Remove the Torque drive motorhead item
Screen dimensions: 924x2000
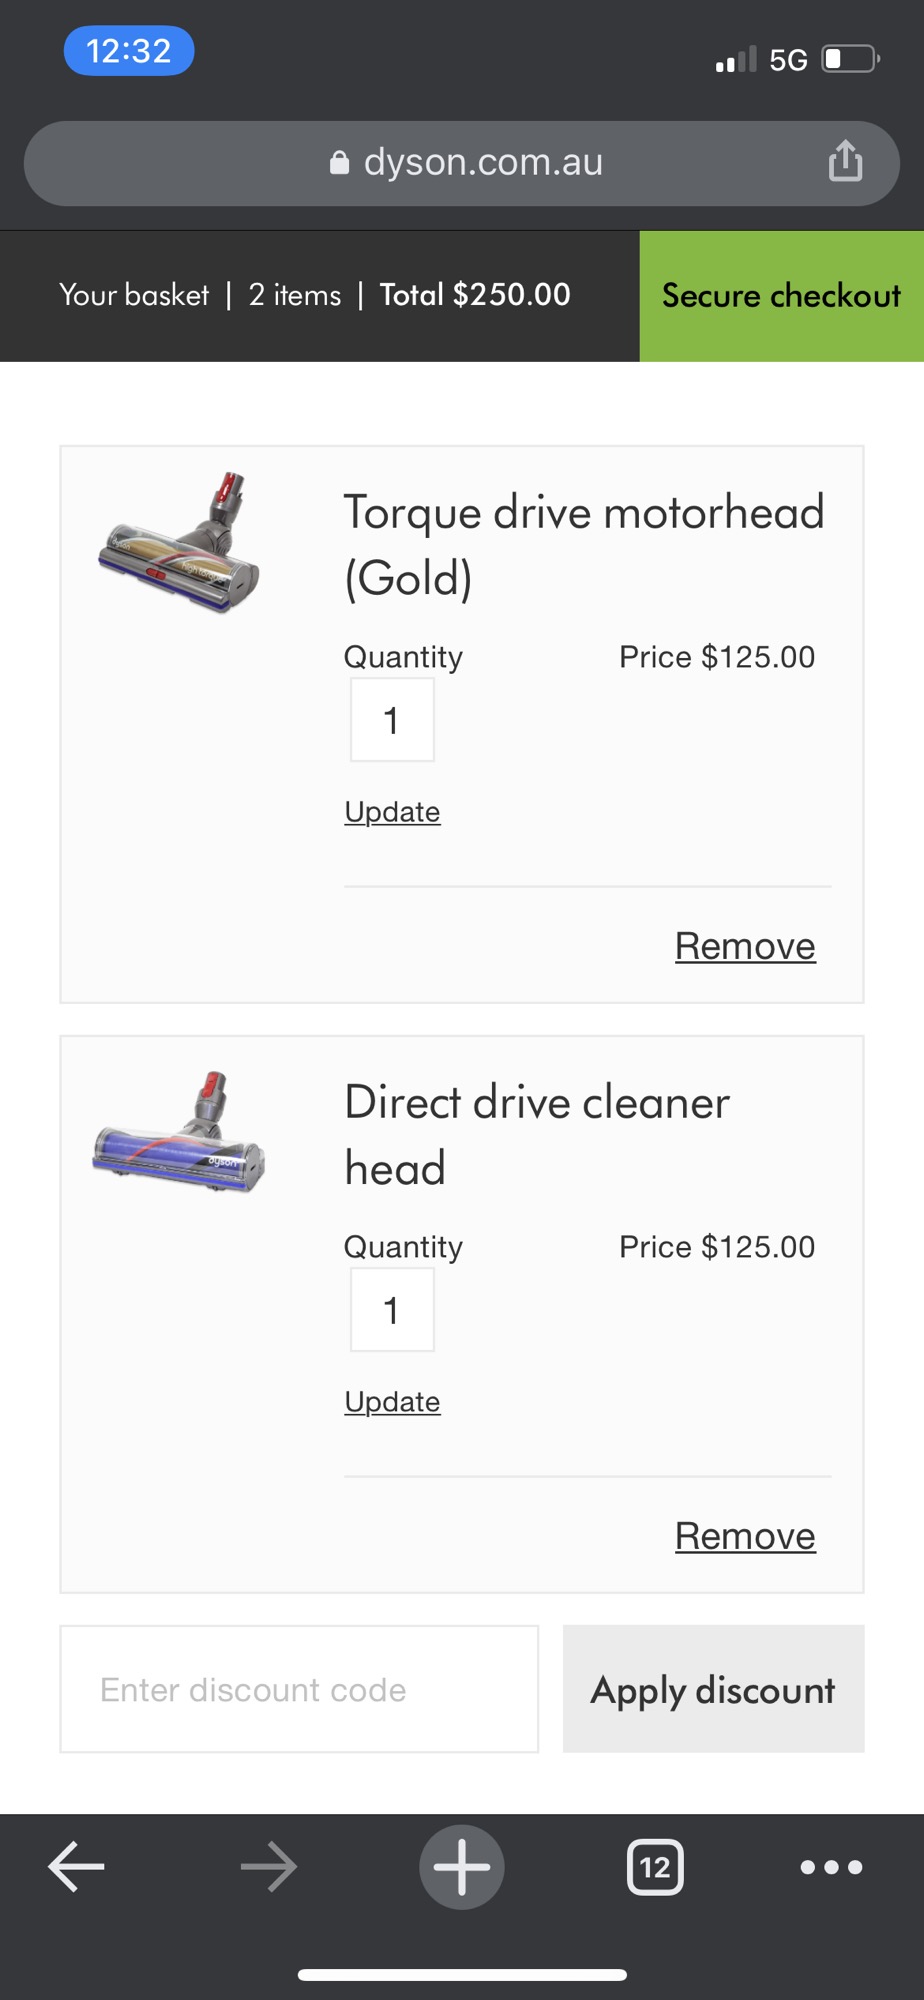pos(745,946)
